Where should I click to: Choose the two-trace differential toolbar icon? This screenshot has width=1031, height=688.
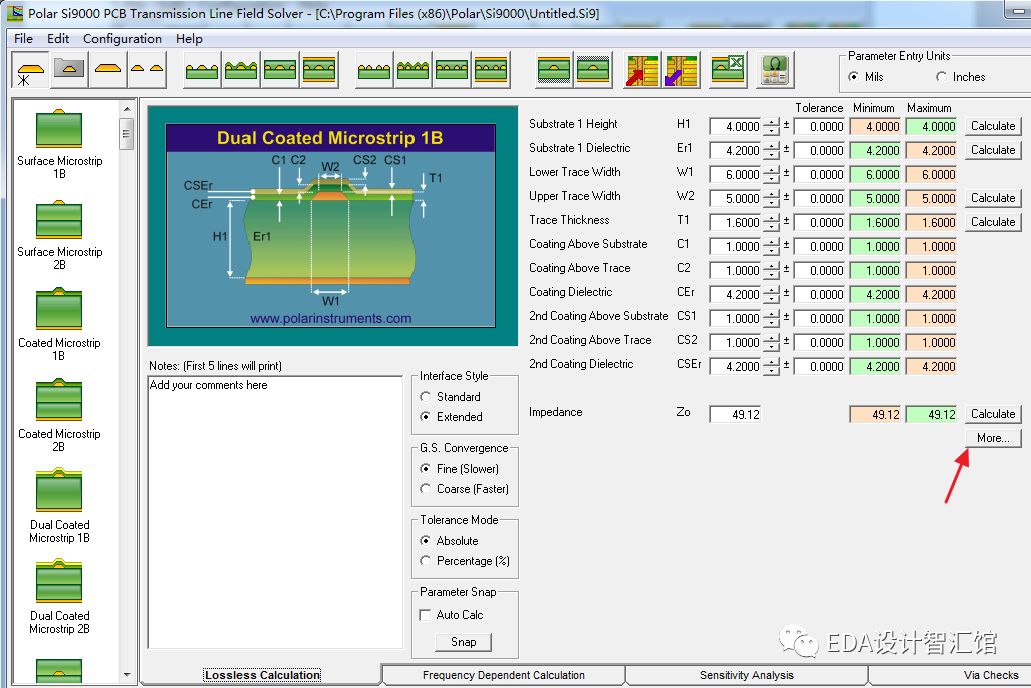[147, 68]
